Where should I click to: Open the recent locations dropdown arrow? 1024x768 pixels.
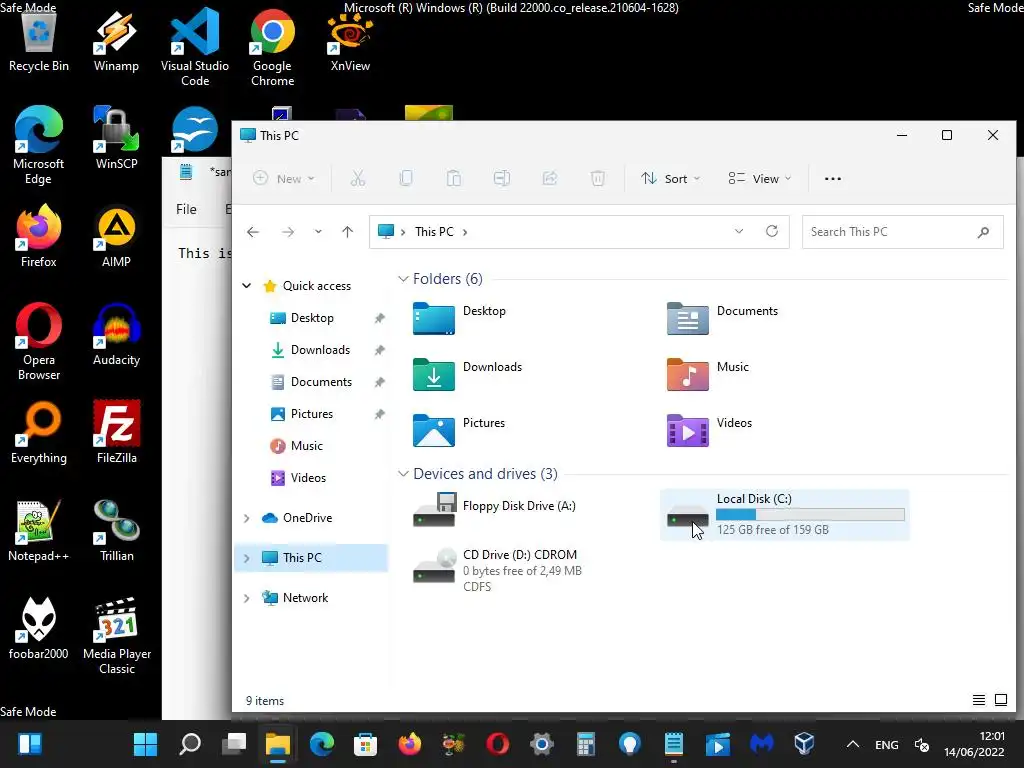point(318,232)
